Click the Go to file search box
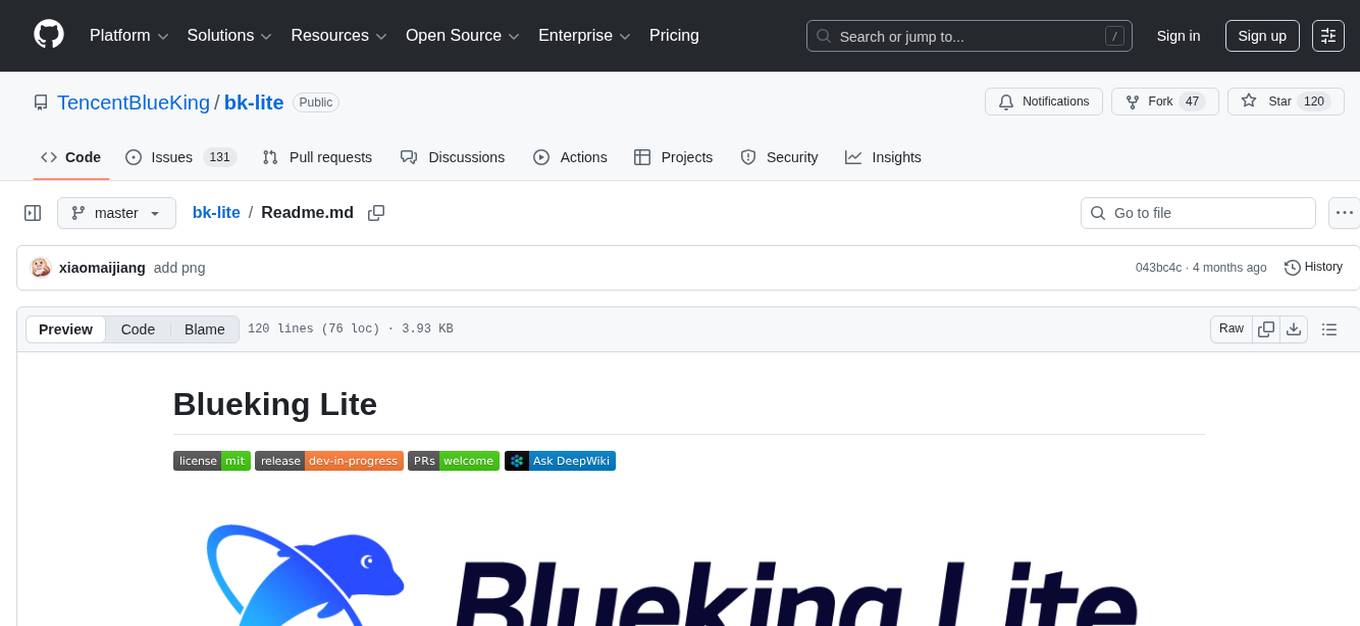The height and width of the screenshot is (626, 1360). (x=1197, y=212)
